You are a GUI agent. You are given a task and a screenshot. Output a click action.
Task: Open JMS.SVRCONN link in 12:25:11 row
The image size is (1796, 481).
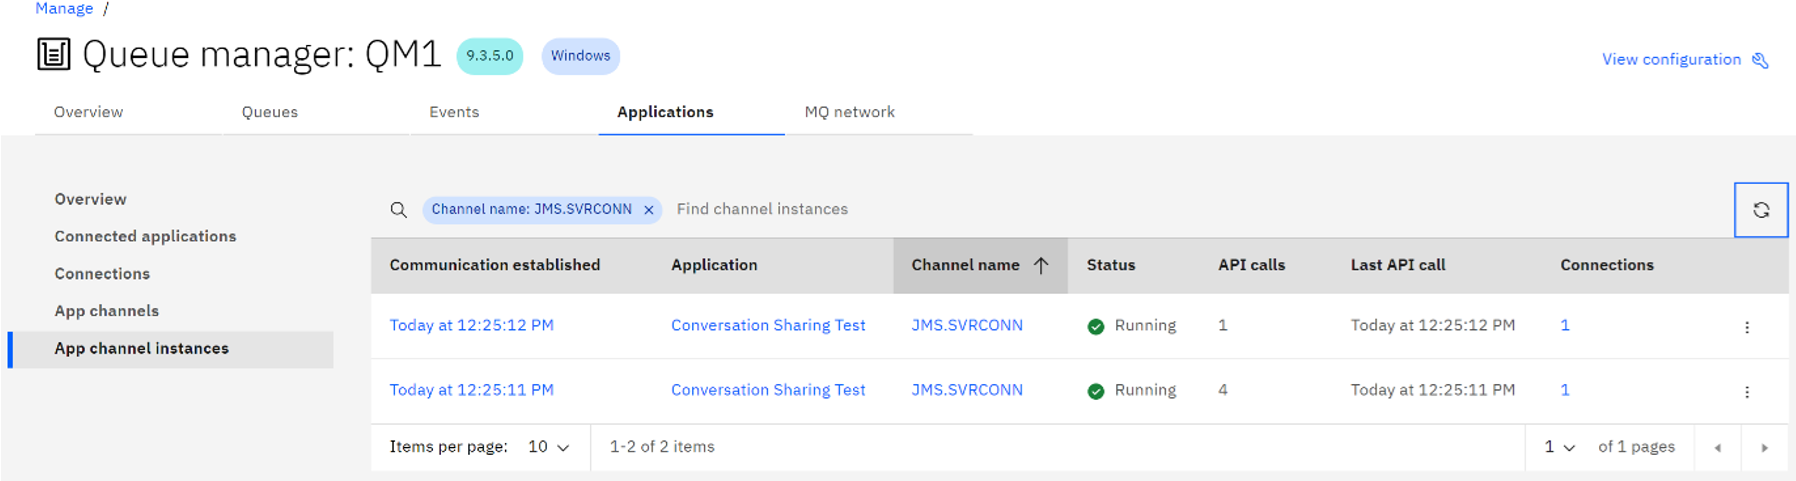point(967,390)
